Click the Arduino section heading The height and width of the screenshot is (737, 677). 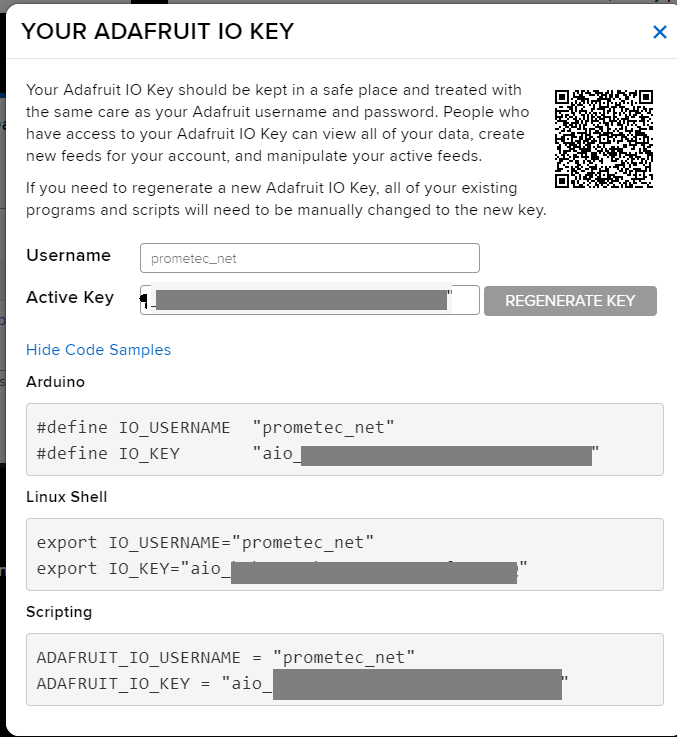pos(56,382)
